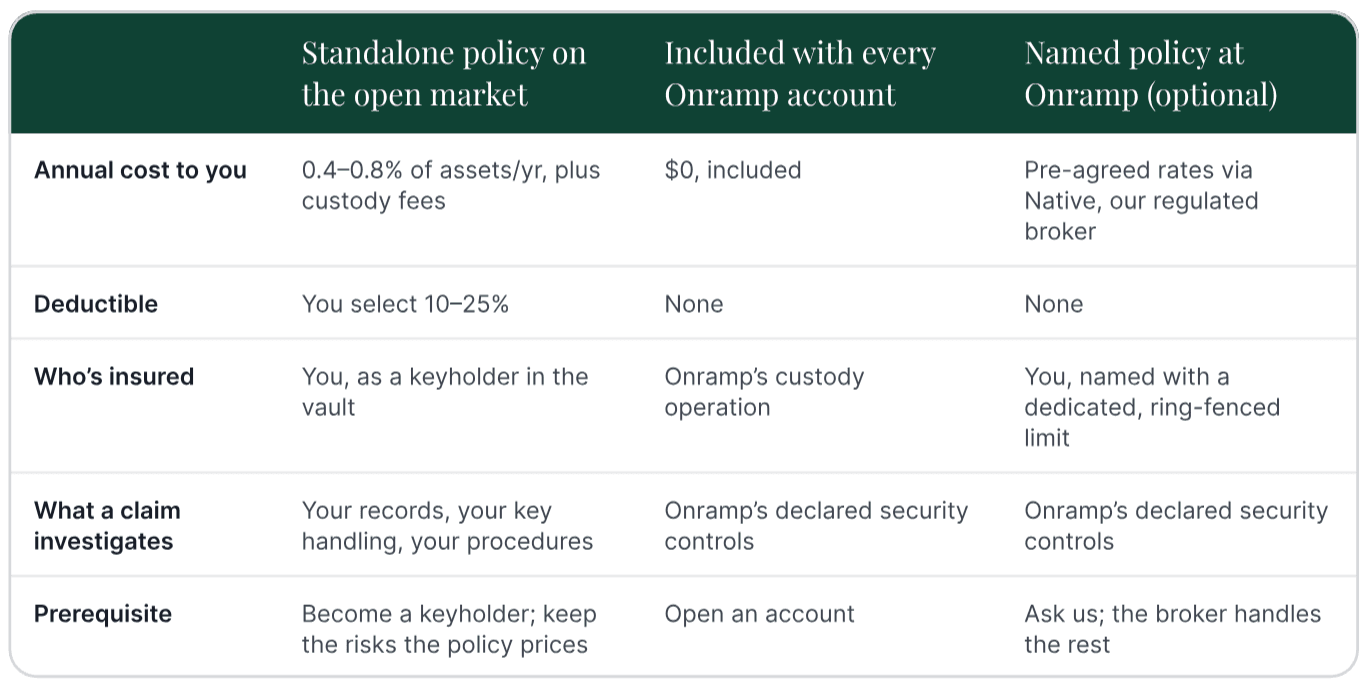Click 'None' under the included Onramp account column
Image resolution: width=1371 pixels, height=687 pixels.
click(694, 304)
